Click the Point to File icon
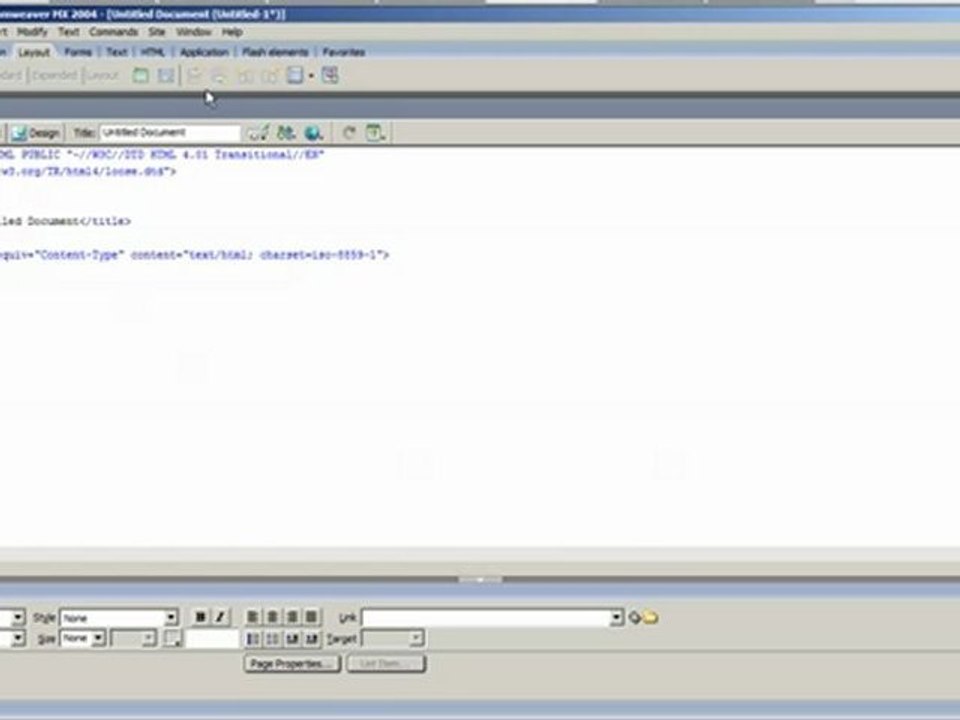The height and width of the screenshot is (720, 960). point(634,617)
